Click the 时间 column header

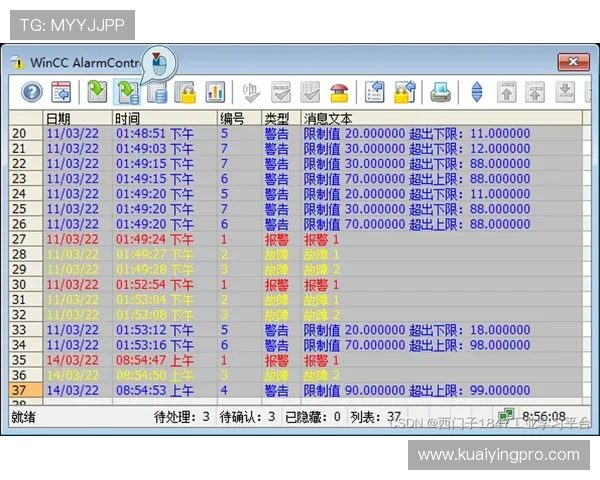coord(165,118)
